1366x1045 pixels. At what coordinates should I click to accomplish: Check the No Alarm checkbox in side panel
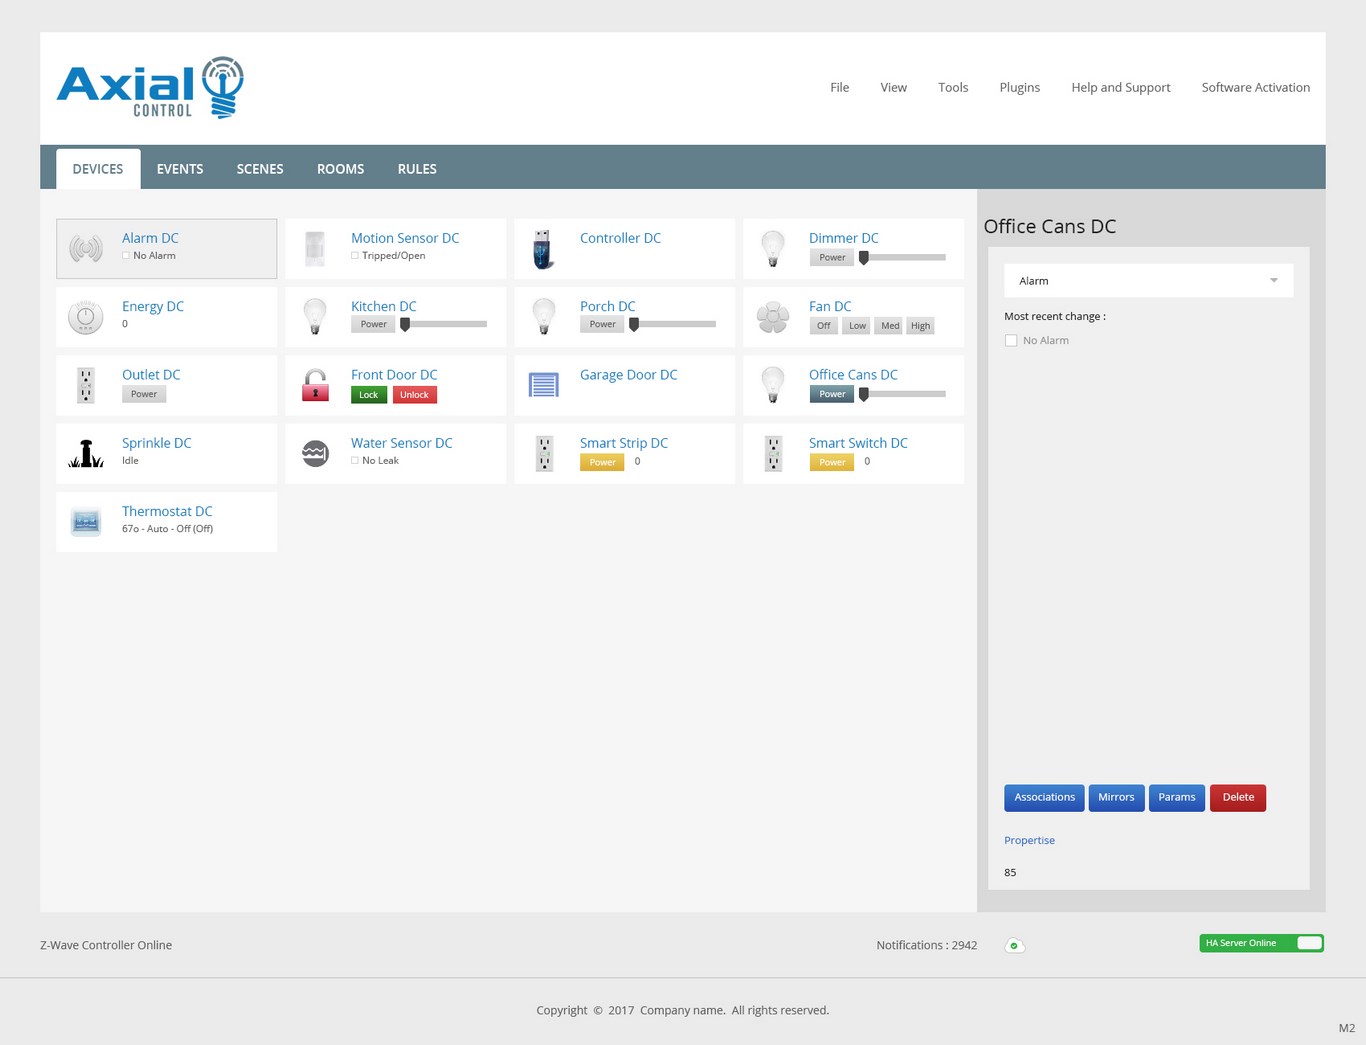1011,341
